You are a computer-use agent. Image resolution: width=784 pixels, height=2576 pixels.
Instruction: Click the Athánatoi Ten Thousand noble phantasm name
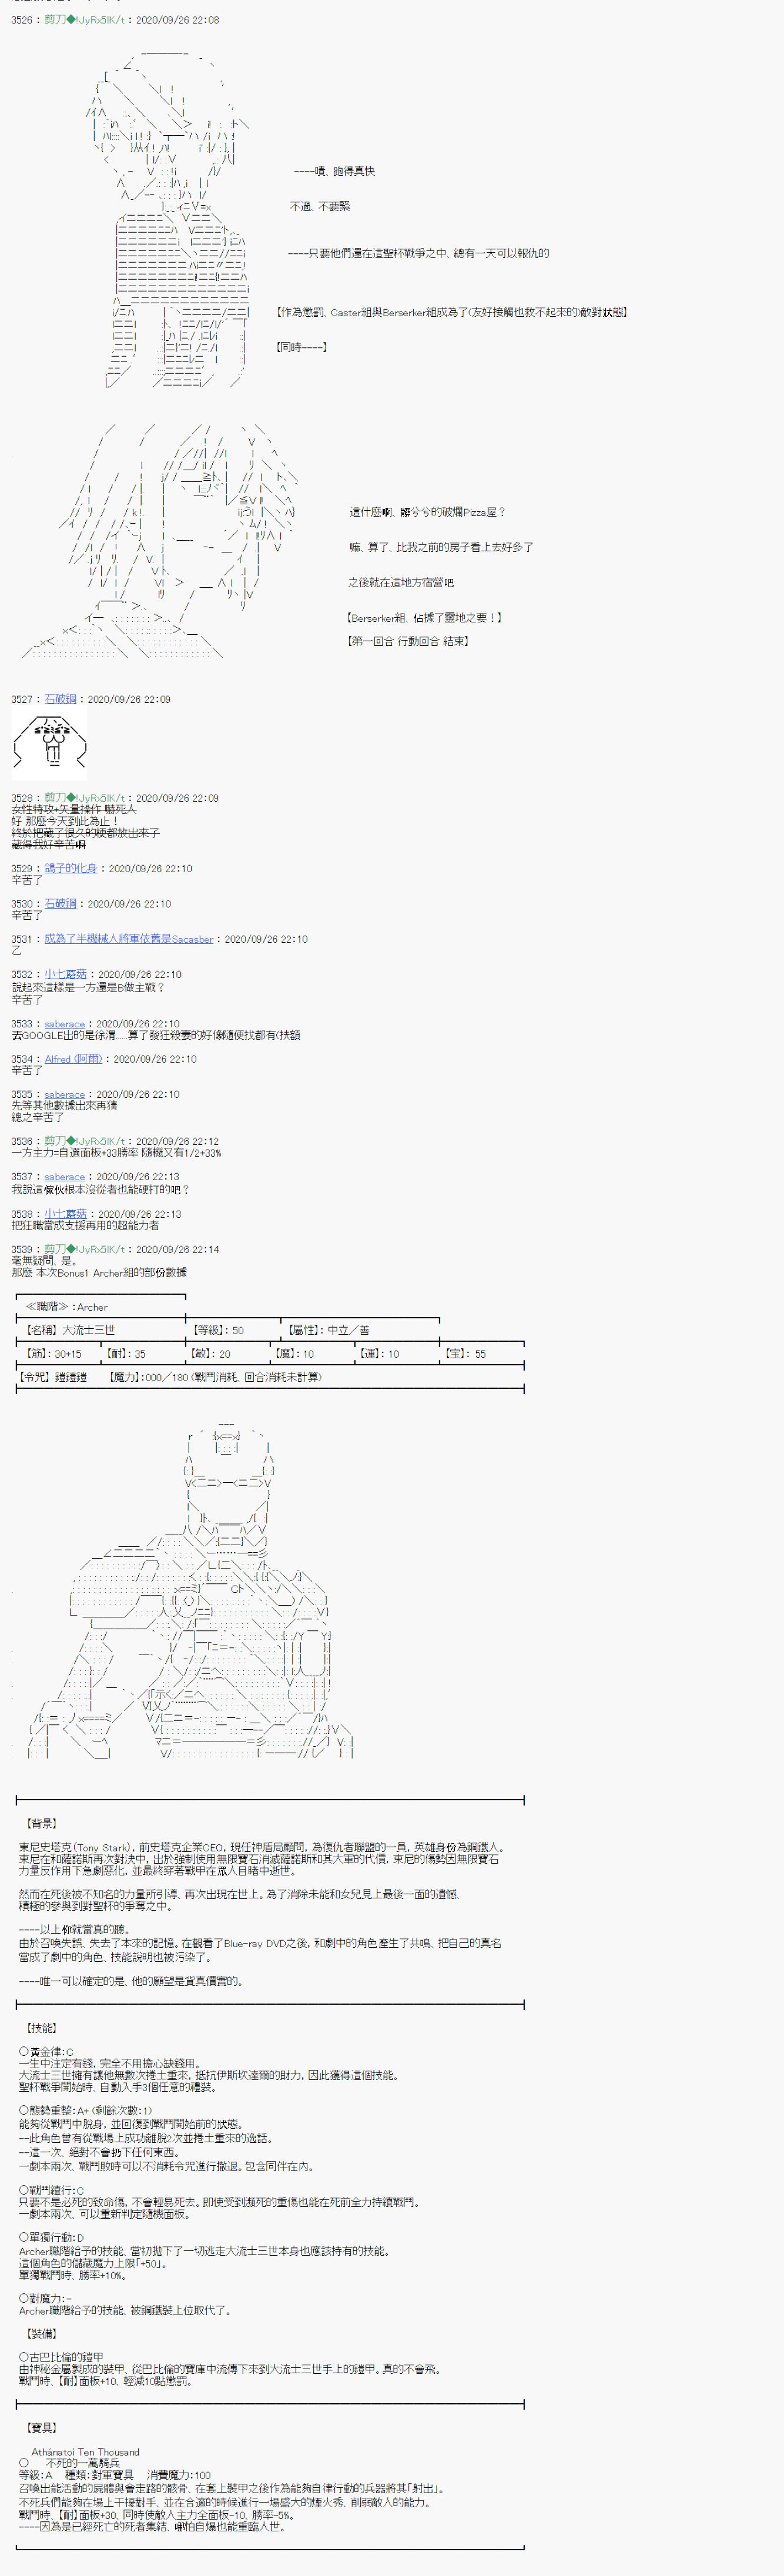point(86,2452)
